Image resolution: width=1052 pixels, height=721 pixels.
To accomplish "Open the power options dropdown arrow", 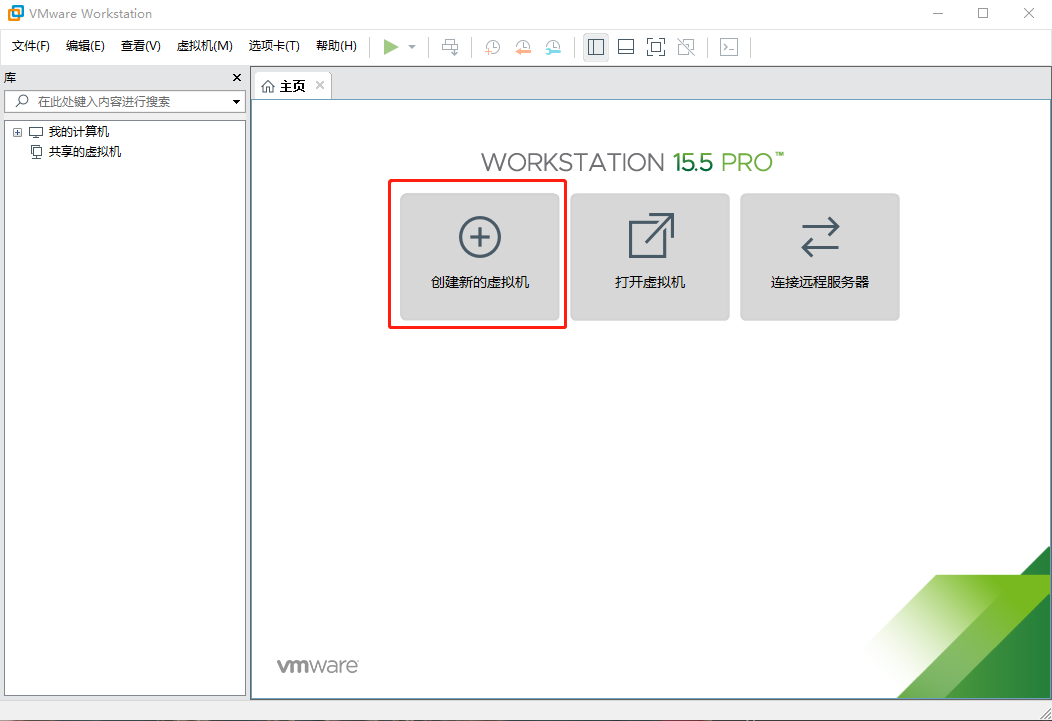I will coord(412,47).
